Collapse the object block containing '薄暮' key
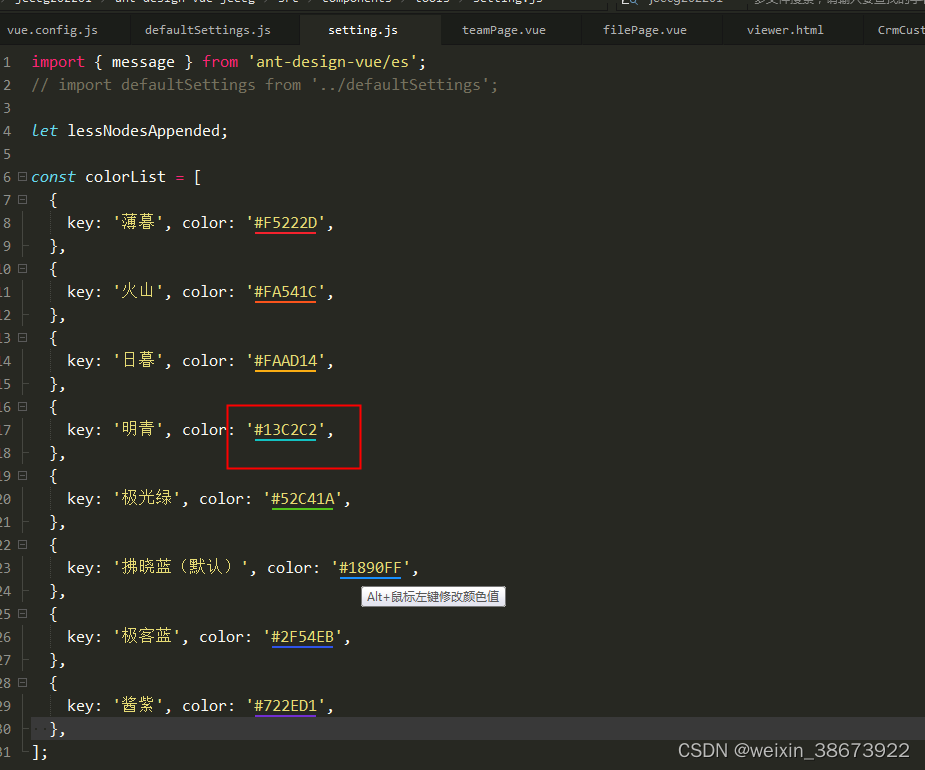The image size is (925, 770). tap(22, 199)
